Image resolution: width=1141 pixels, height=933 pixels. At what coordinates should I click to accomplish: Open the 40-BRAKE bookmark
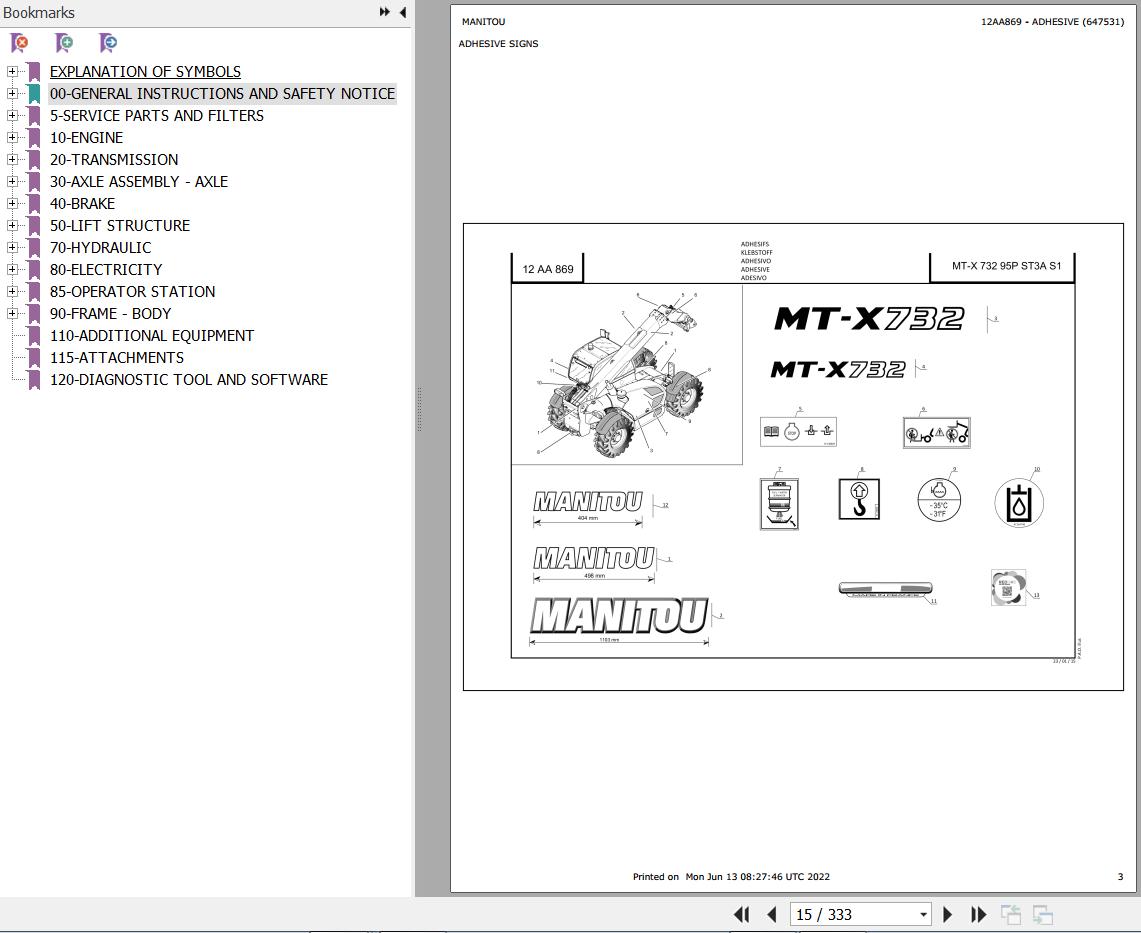[x=82, y=204]
